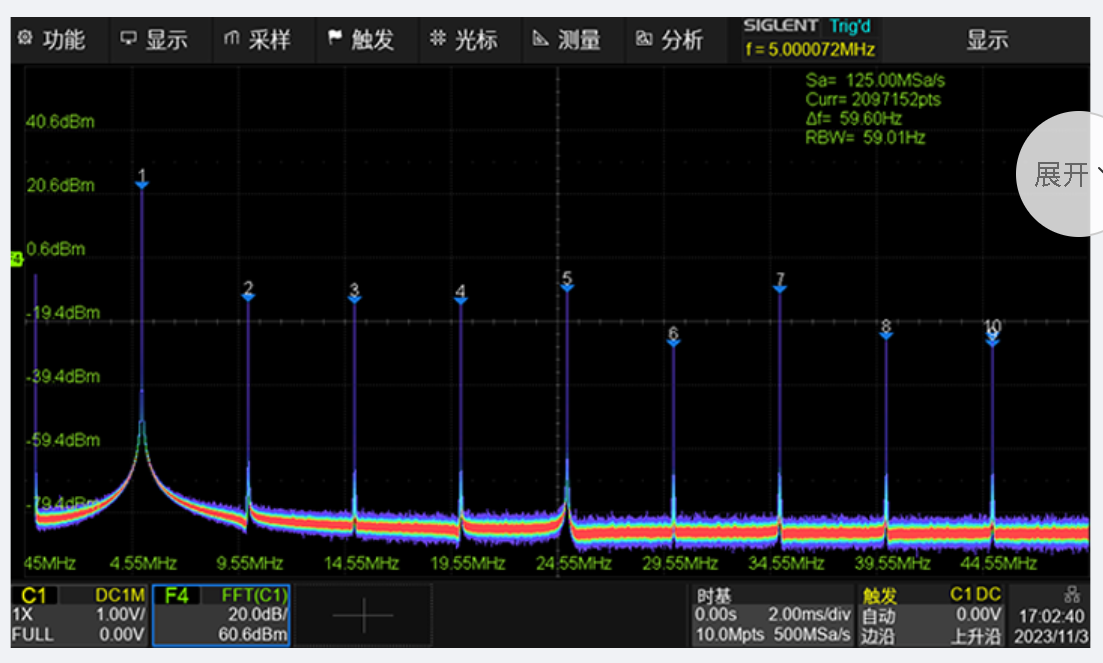
Task: Click the 展开 expand circle button
Action: tap(1059, 174)
